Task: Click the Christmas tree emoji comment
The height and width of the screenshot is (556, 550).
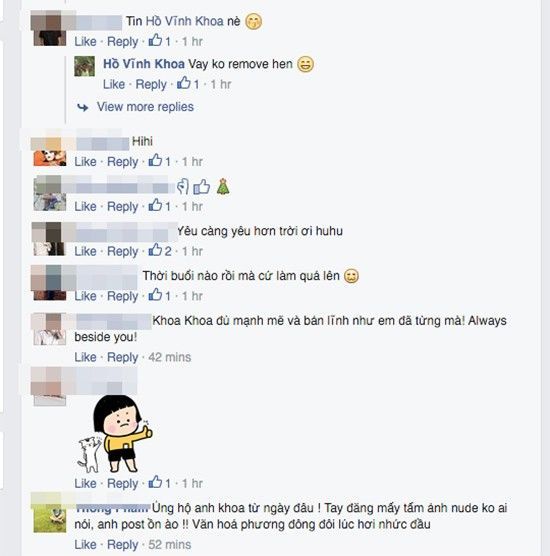Action: click(x=223, y=187)
